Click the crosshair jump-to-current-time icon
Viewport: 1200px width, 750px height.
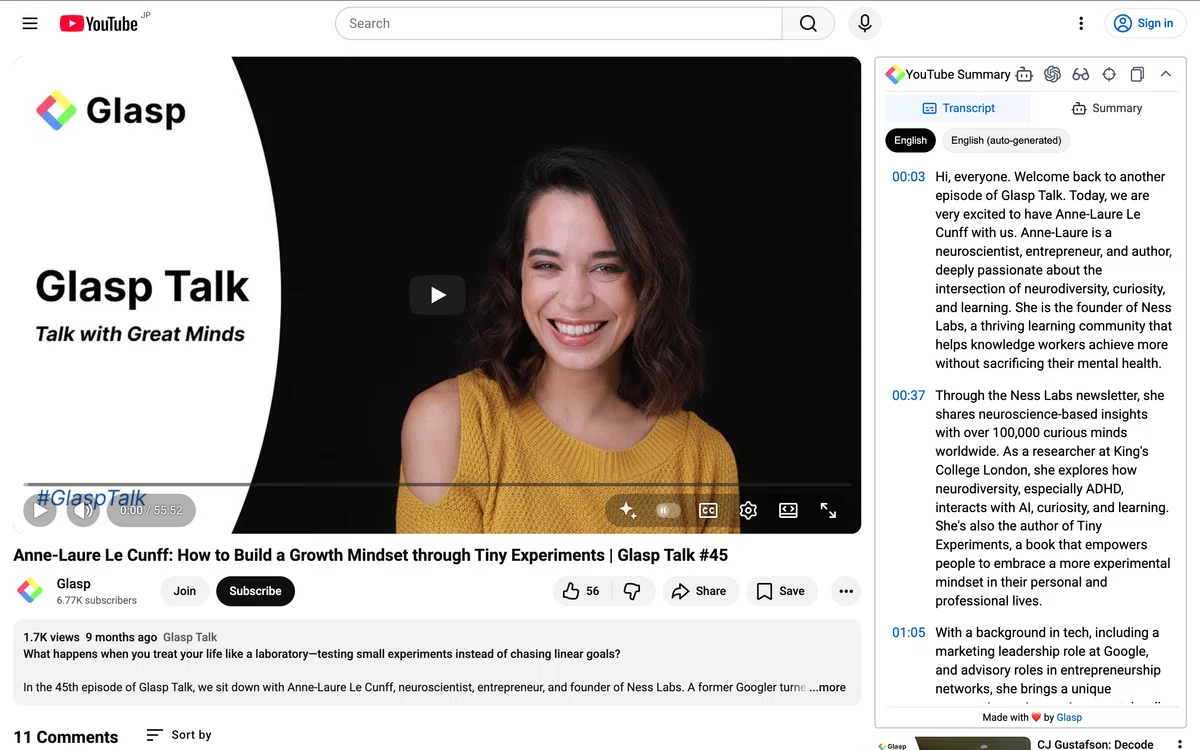coord(1109,74)
